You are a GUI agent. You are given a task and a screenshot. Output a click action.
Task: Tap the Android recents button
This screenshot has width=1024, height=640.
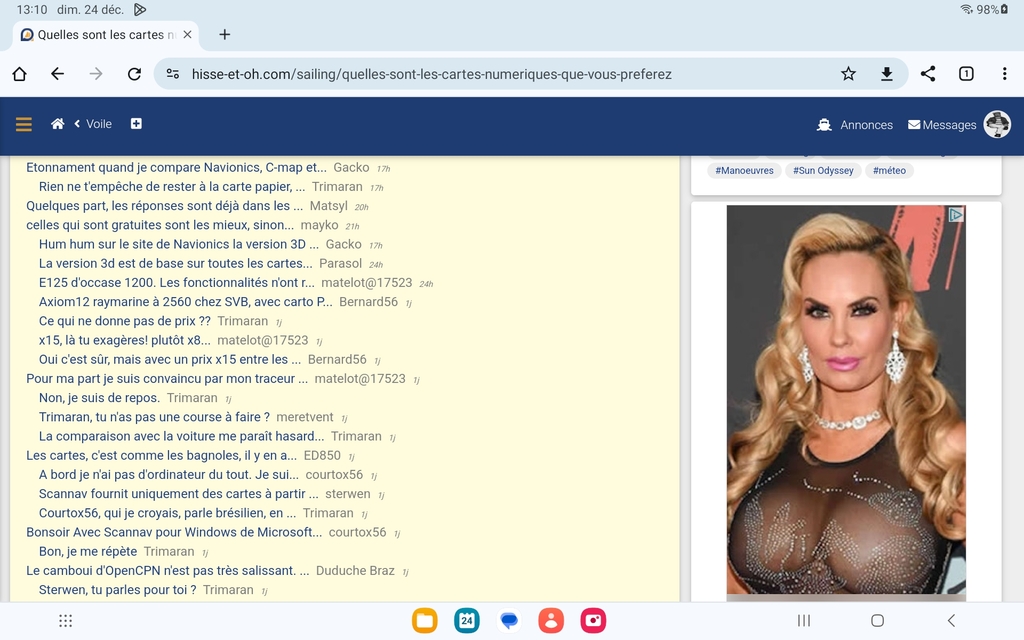[x=804, y=620]
